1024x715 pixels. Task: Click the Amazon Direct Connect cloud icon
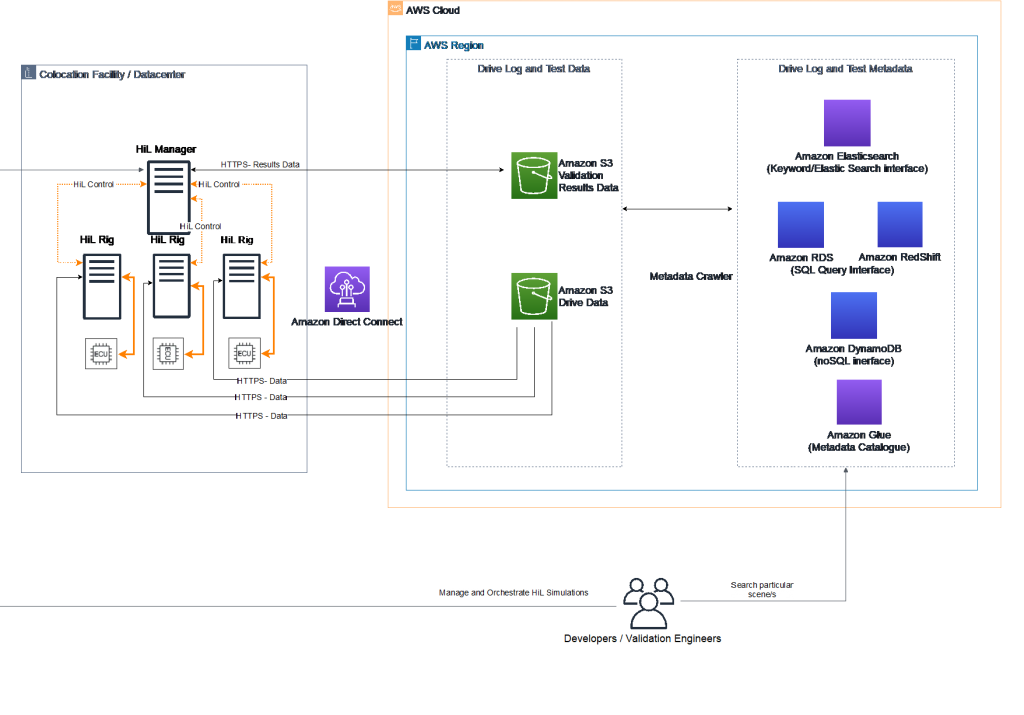(x=346, y=288)
